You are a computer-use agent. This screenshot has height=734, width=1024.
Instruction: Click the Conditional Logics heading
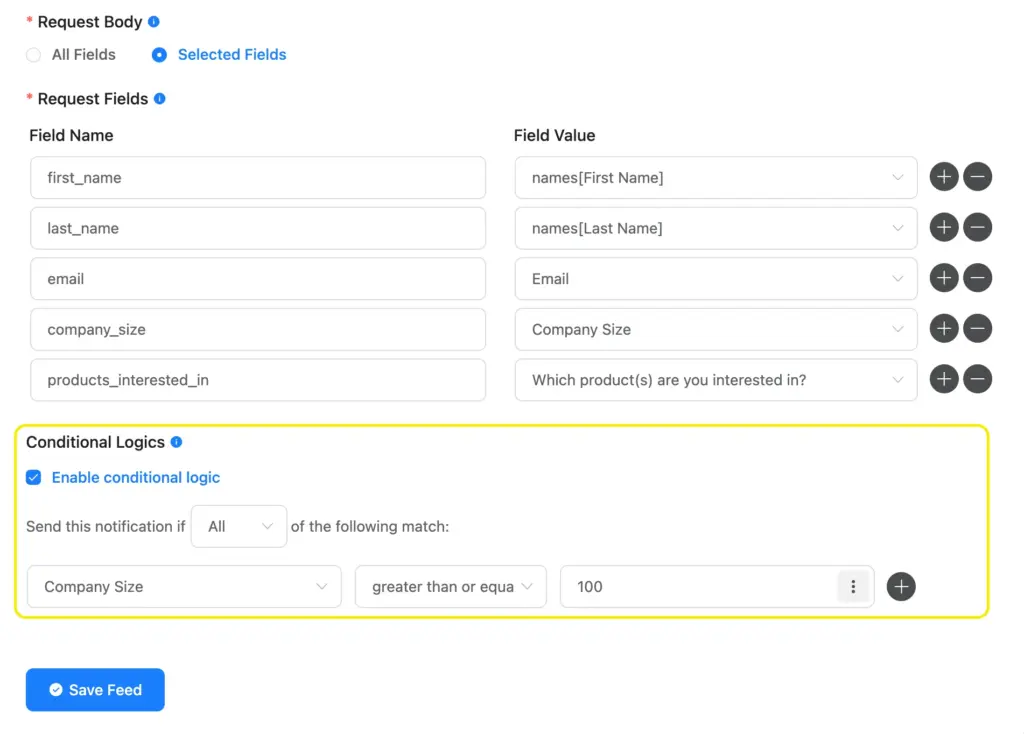[95, 442]
